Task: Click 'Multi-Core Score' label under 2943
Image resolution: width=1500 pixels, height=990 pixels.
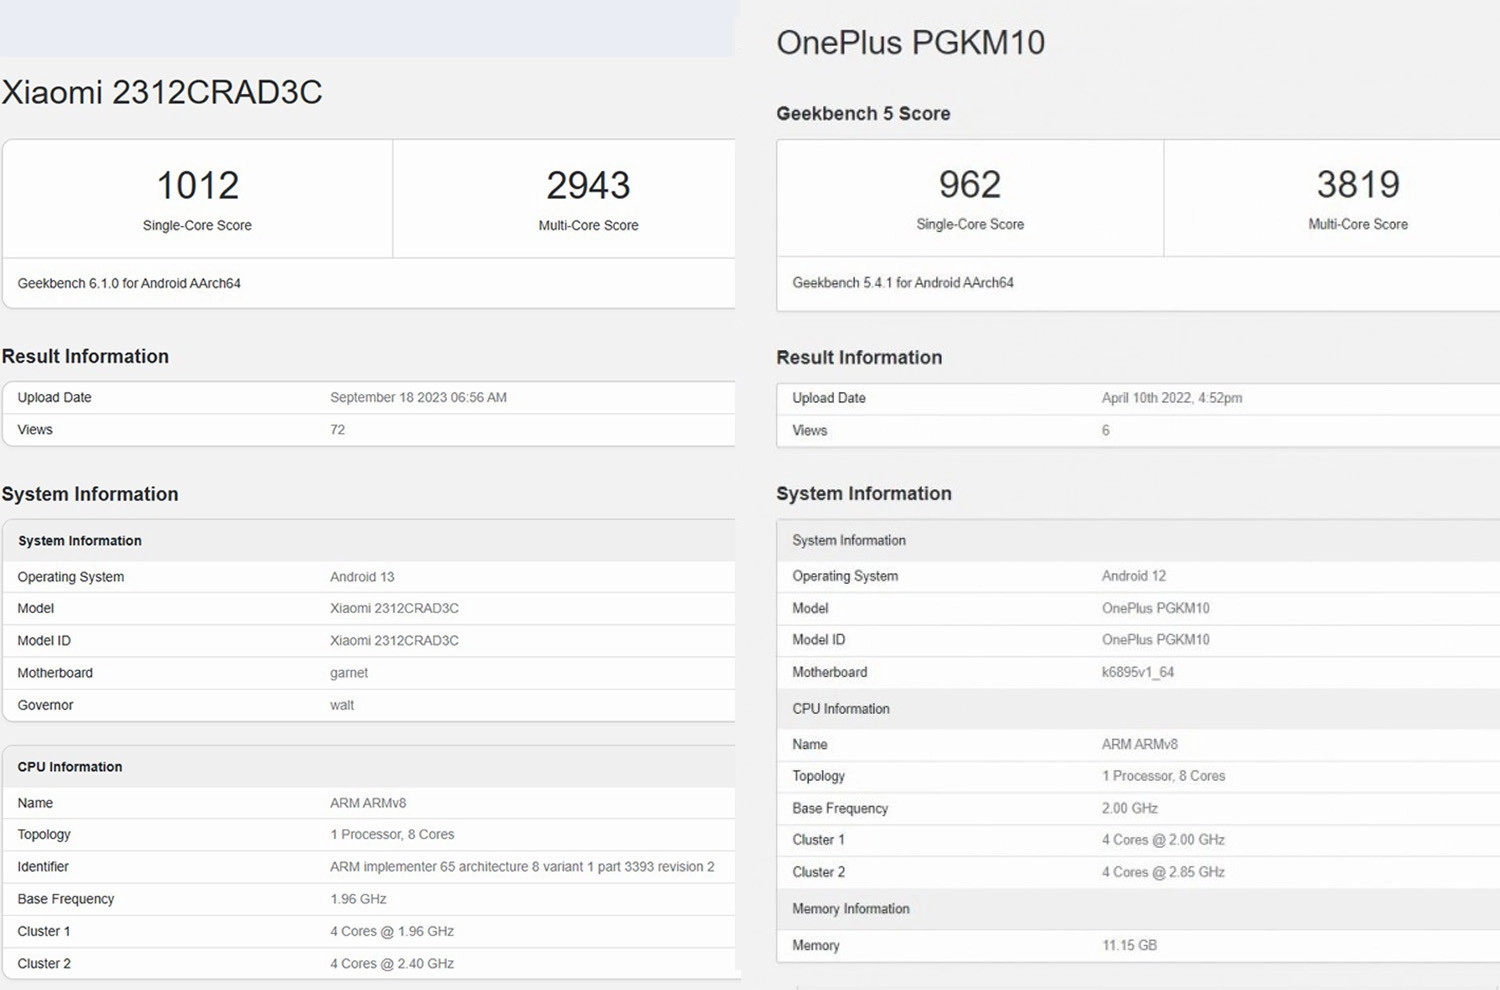Action: point(588,225)
